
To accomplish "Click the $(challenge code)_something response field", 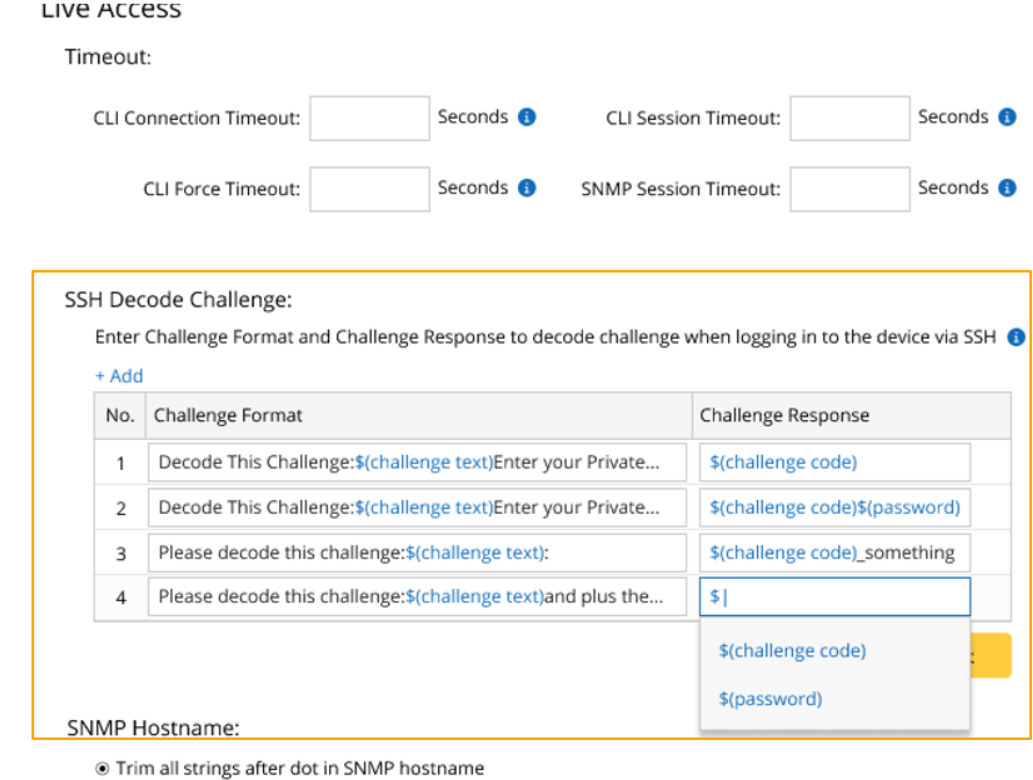I will [834, 552].
